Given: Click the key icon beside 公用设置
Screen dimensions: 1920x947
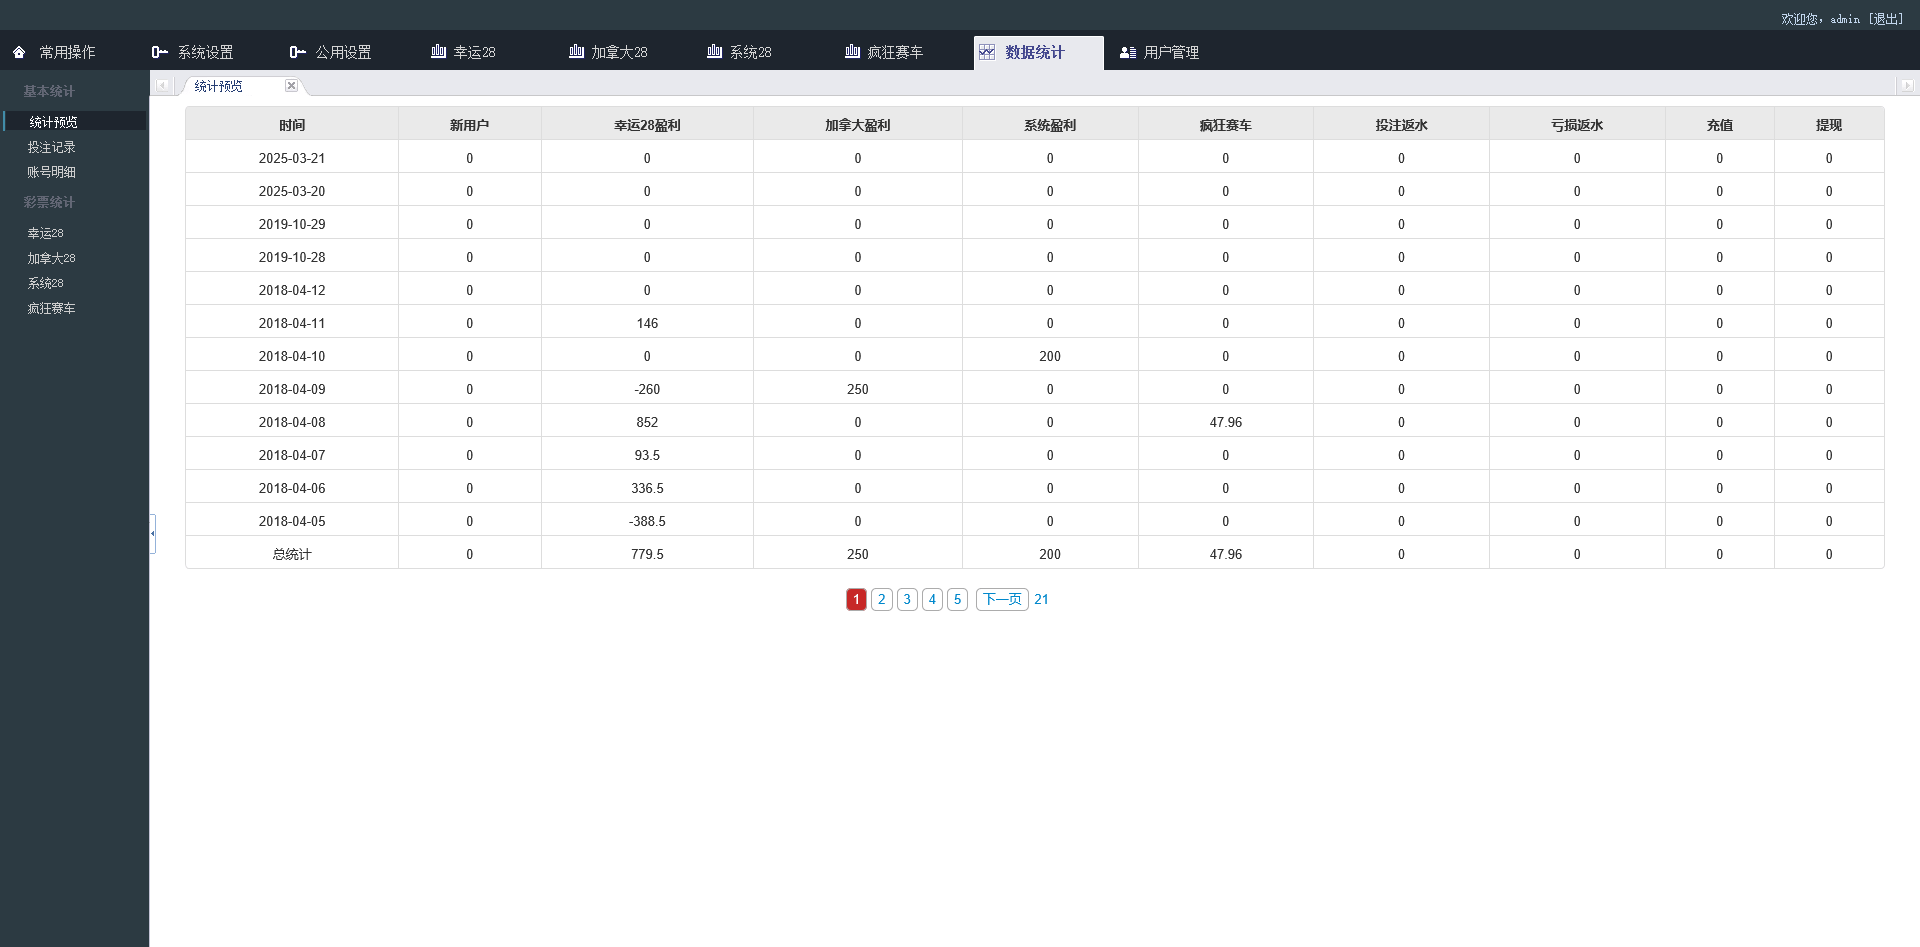Looking at the screenshot, I should click(296, 51).
